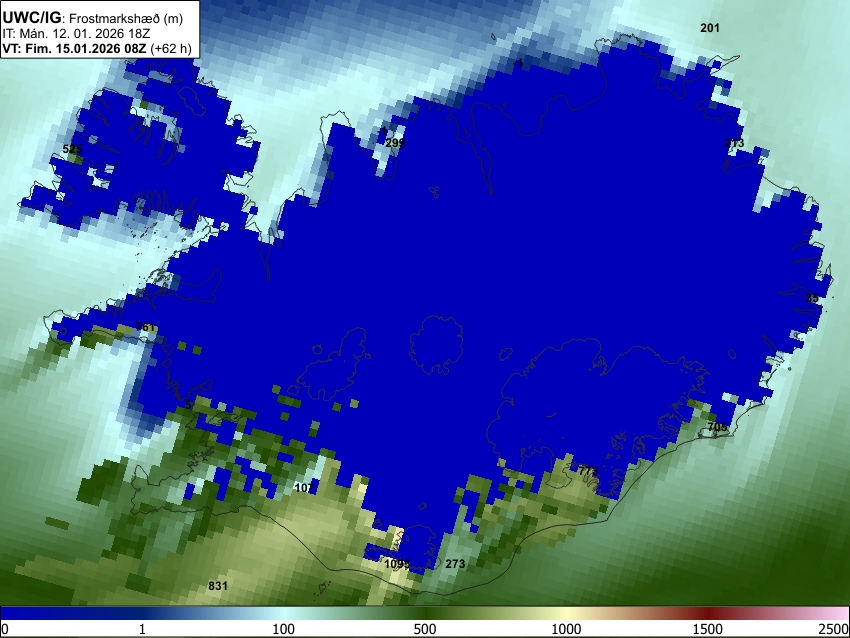The height and width of the screenshot is (638, 850).
Task: Click the initial time line "IT: Mán. 12. 01. 2026 18Z"
Action: click(76, 34)
